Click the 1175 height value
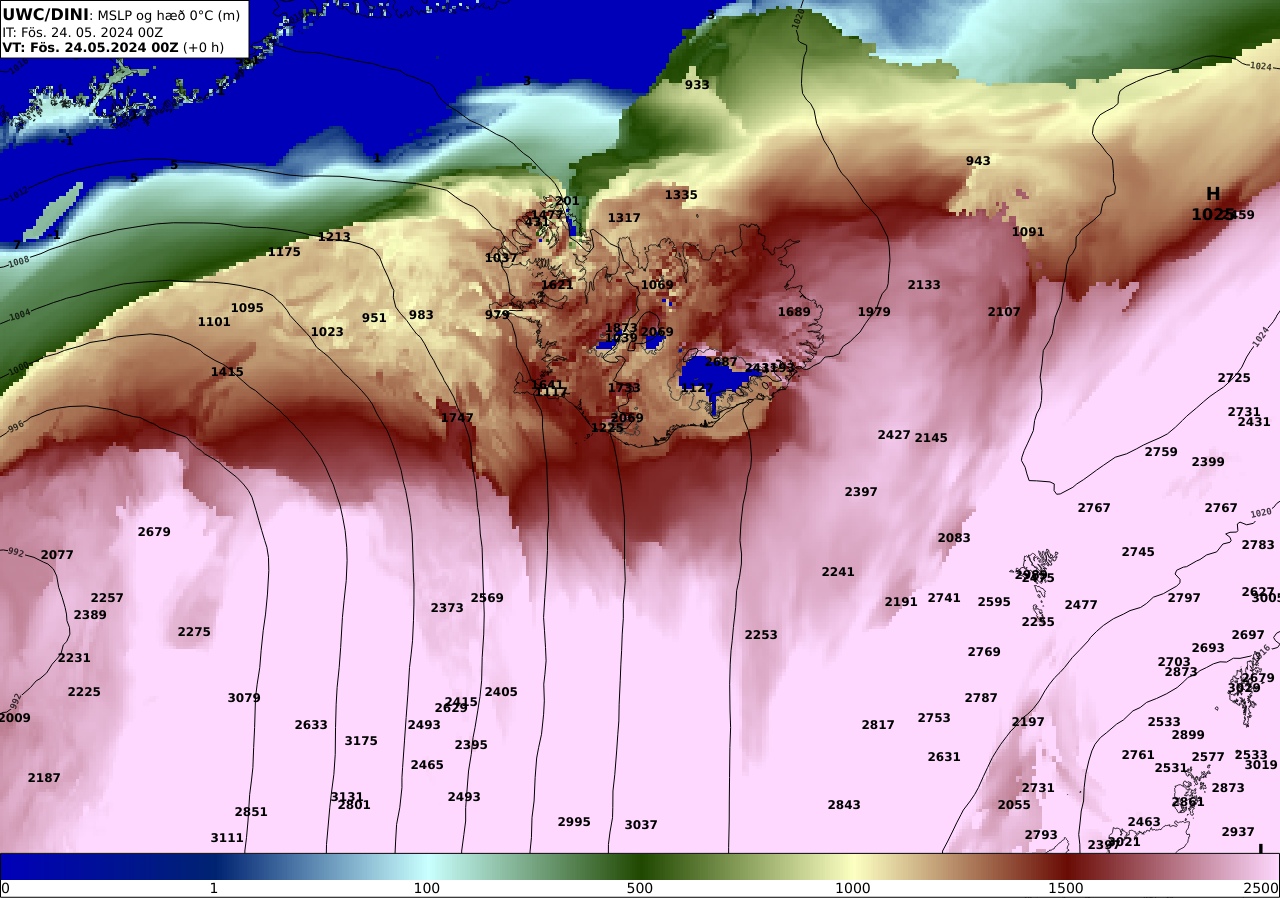 click(x=284, y=252)
